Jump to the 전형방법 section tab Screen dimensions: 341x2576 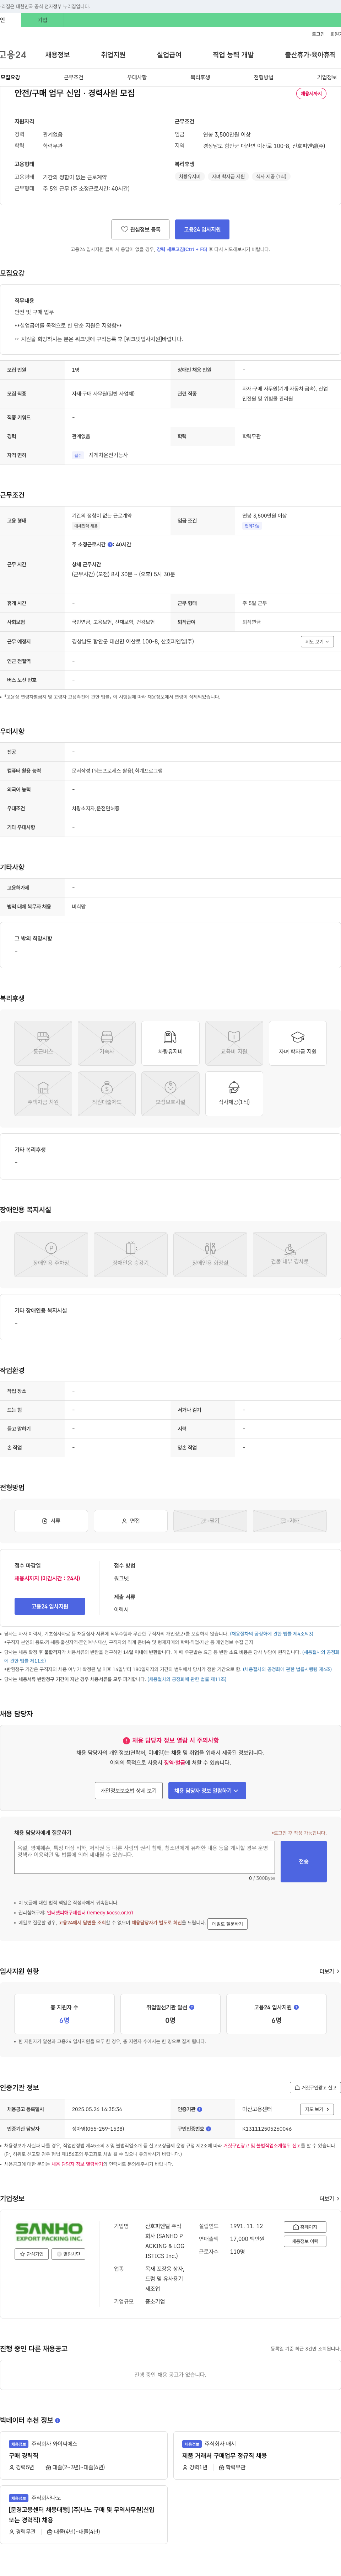click(263, 77)
